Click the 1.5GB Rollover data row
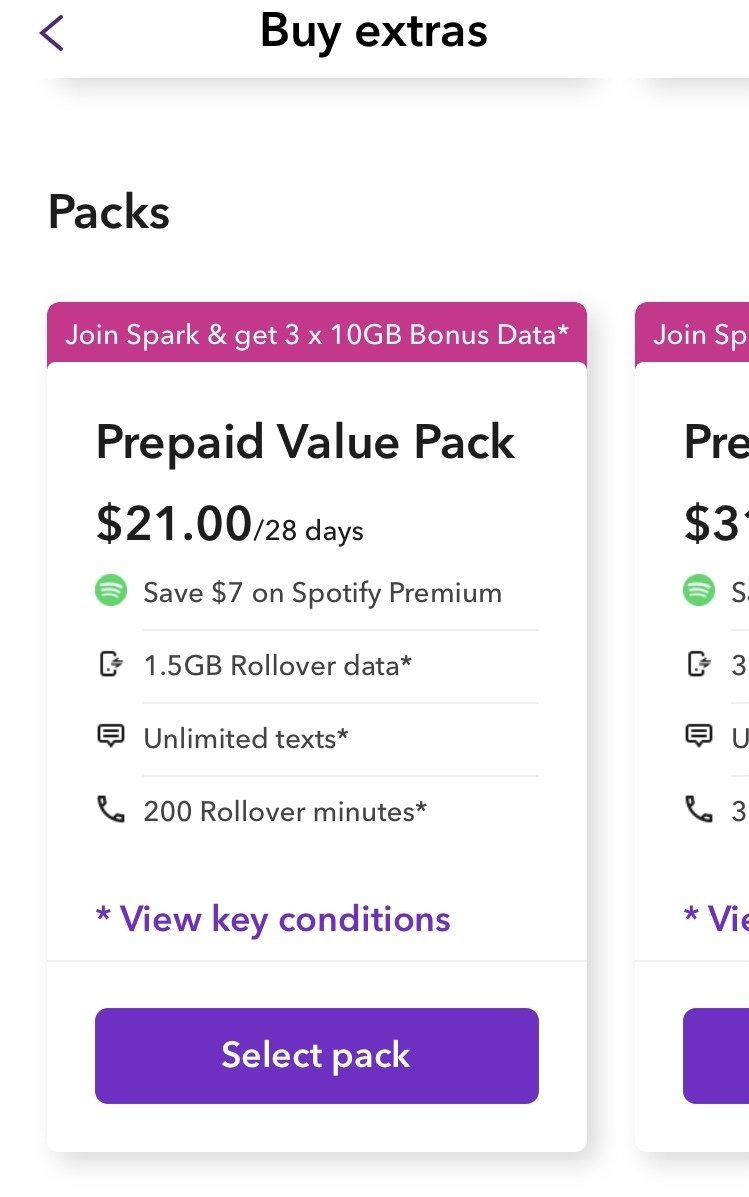Viewport: 749px width, 1197px height. [278, 665]
